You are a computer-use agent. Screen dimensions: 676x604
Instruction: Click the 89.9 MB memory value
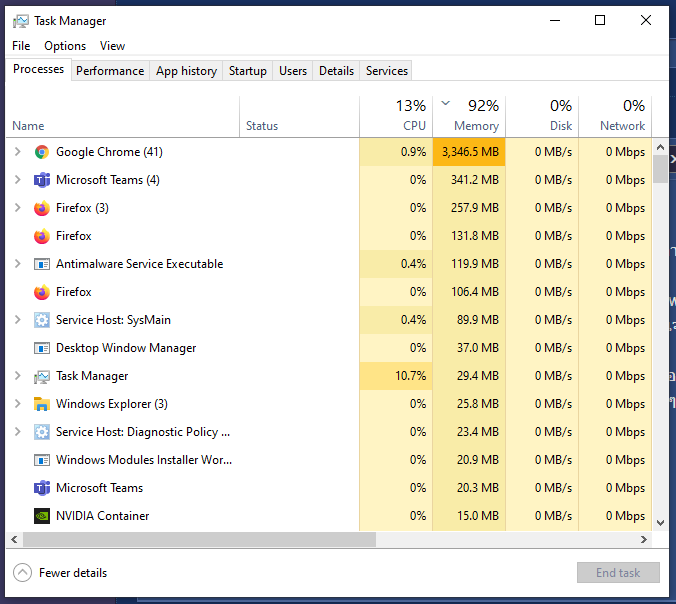click(478, 320)
